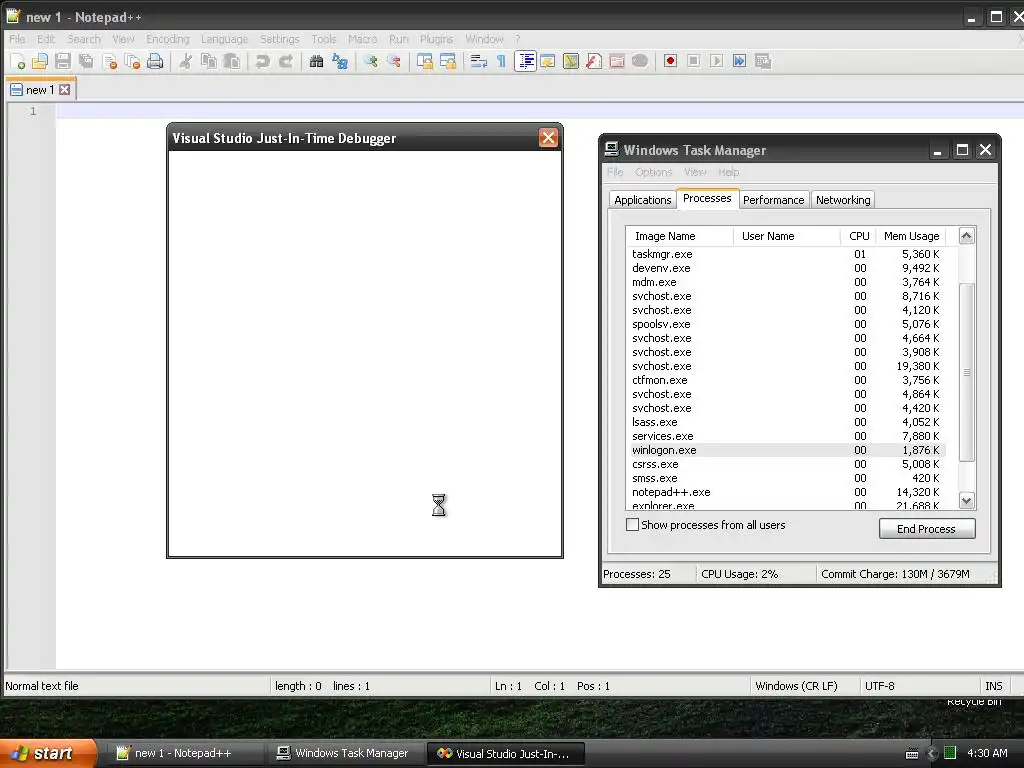Toggle the Word Wrap icon
The width and height of the screenshot is (1024, 768).
pyautogui.click(x=479, y=61)
